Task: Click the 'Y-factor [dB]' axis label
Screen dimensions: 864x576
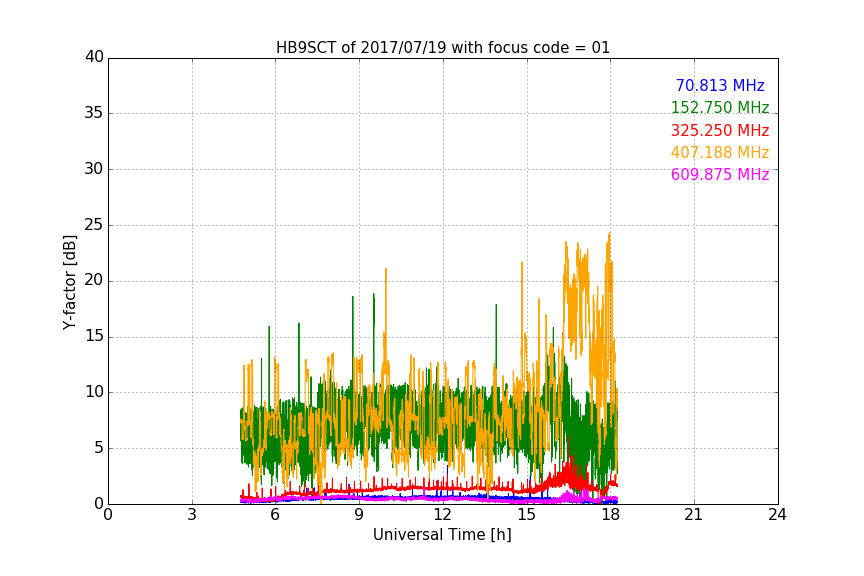Action: 69,282
